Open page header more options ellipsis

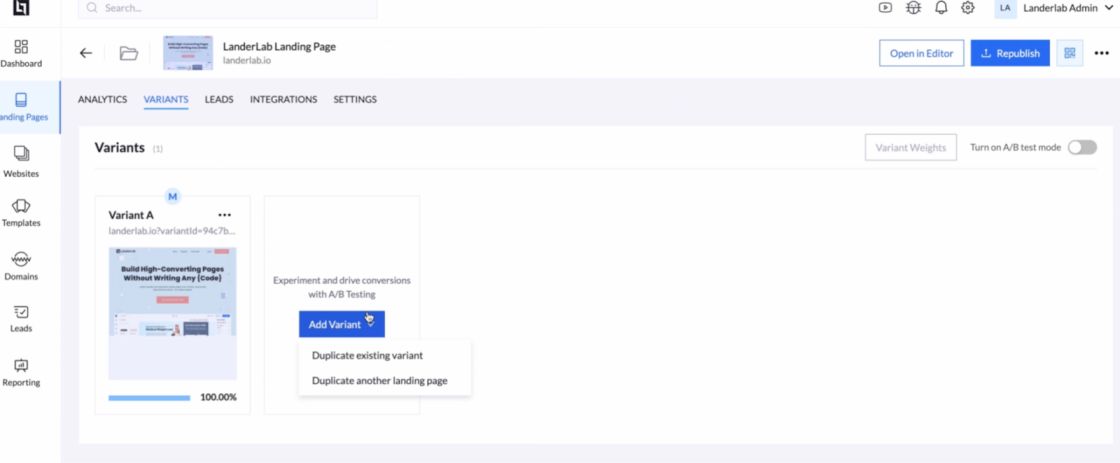click(1101, 54)
